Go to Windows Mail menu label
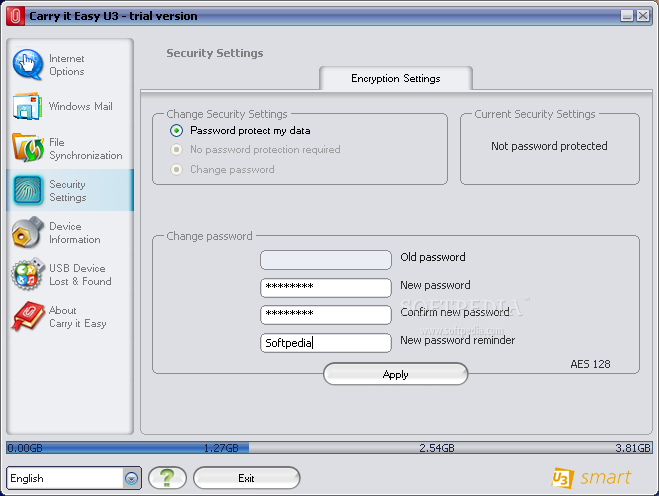This screenshot has width=659, height=496. tap(81, 106)
